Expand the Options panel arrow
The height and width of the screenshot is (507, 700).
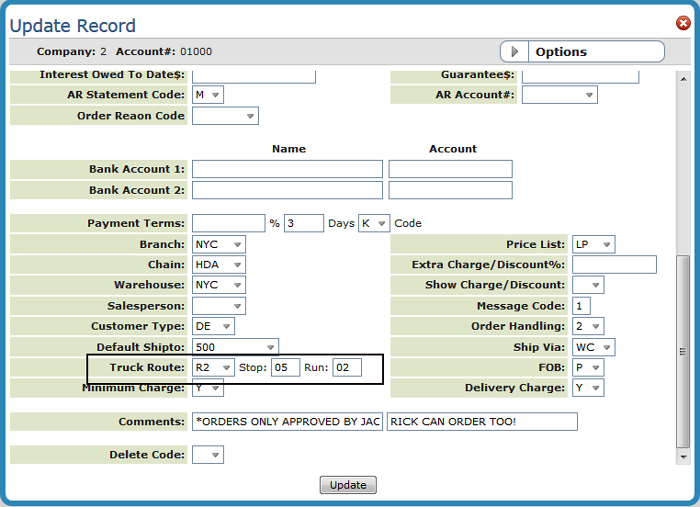(x=514, y=52)
